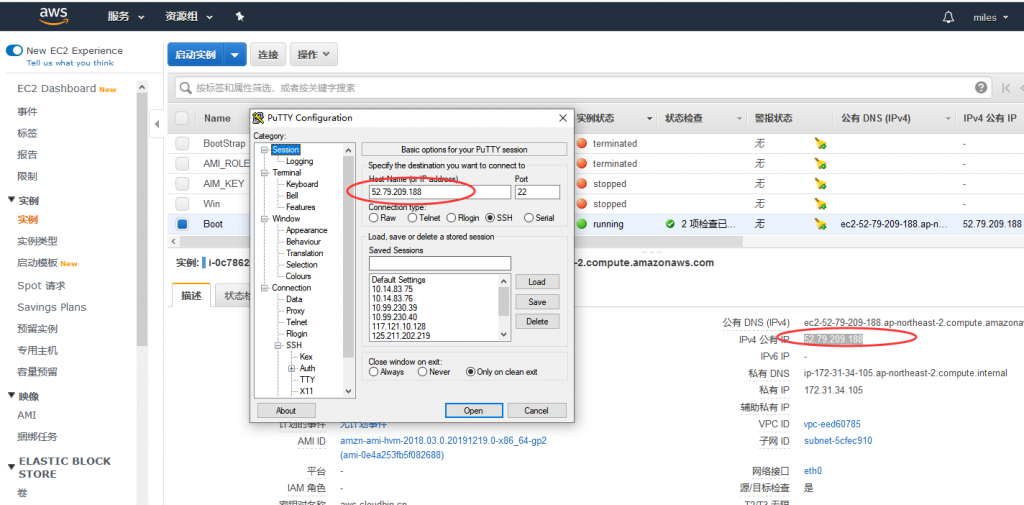Toggle the New EC2 Experience switch
Image resolution: width=1024 pixels, height=505 pixels.
pos(14,50)
